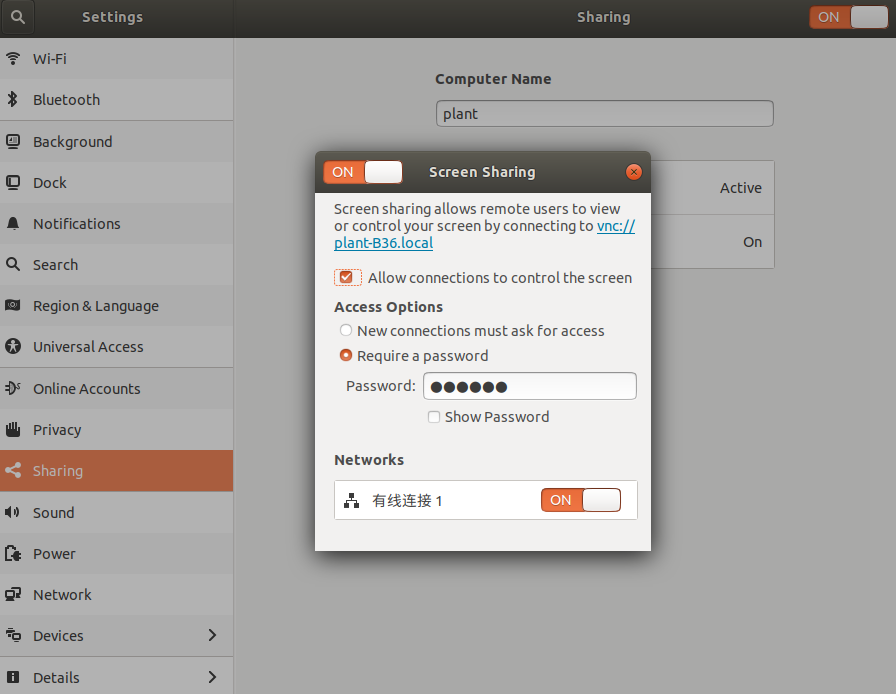Expand the Details submenu chevron
This screenshot has height=694, width=896.
click(213, 677)
